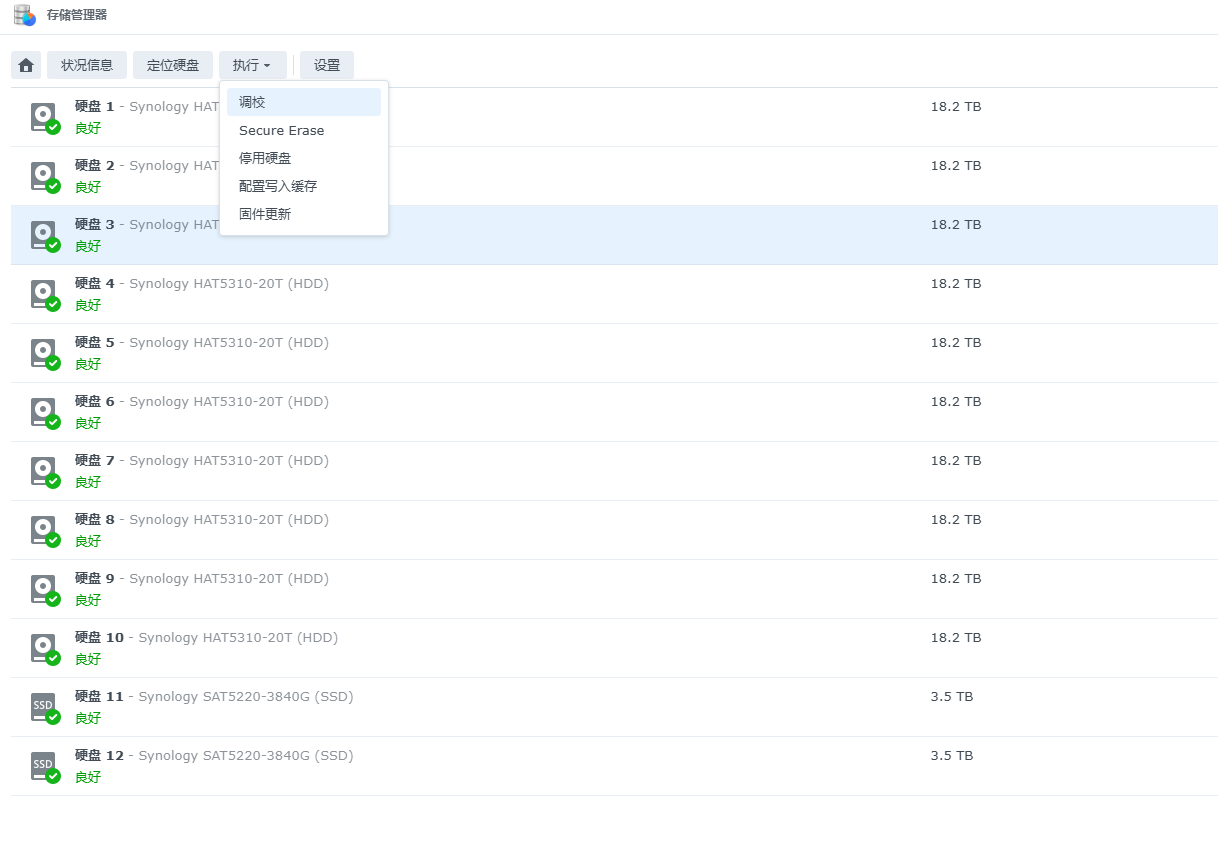Select 硬盘 11 Synology SAT5220-3840G row label

click(214, 697)
